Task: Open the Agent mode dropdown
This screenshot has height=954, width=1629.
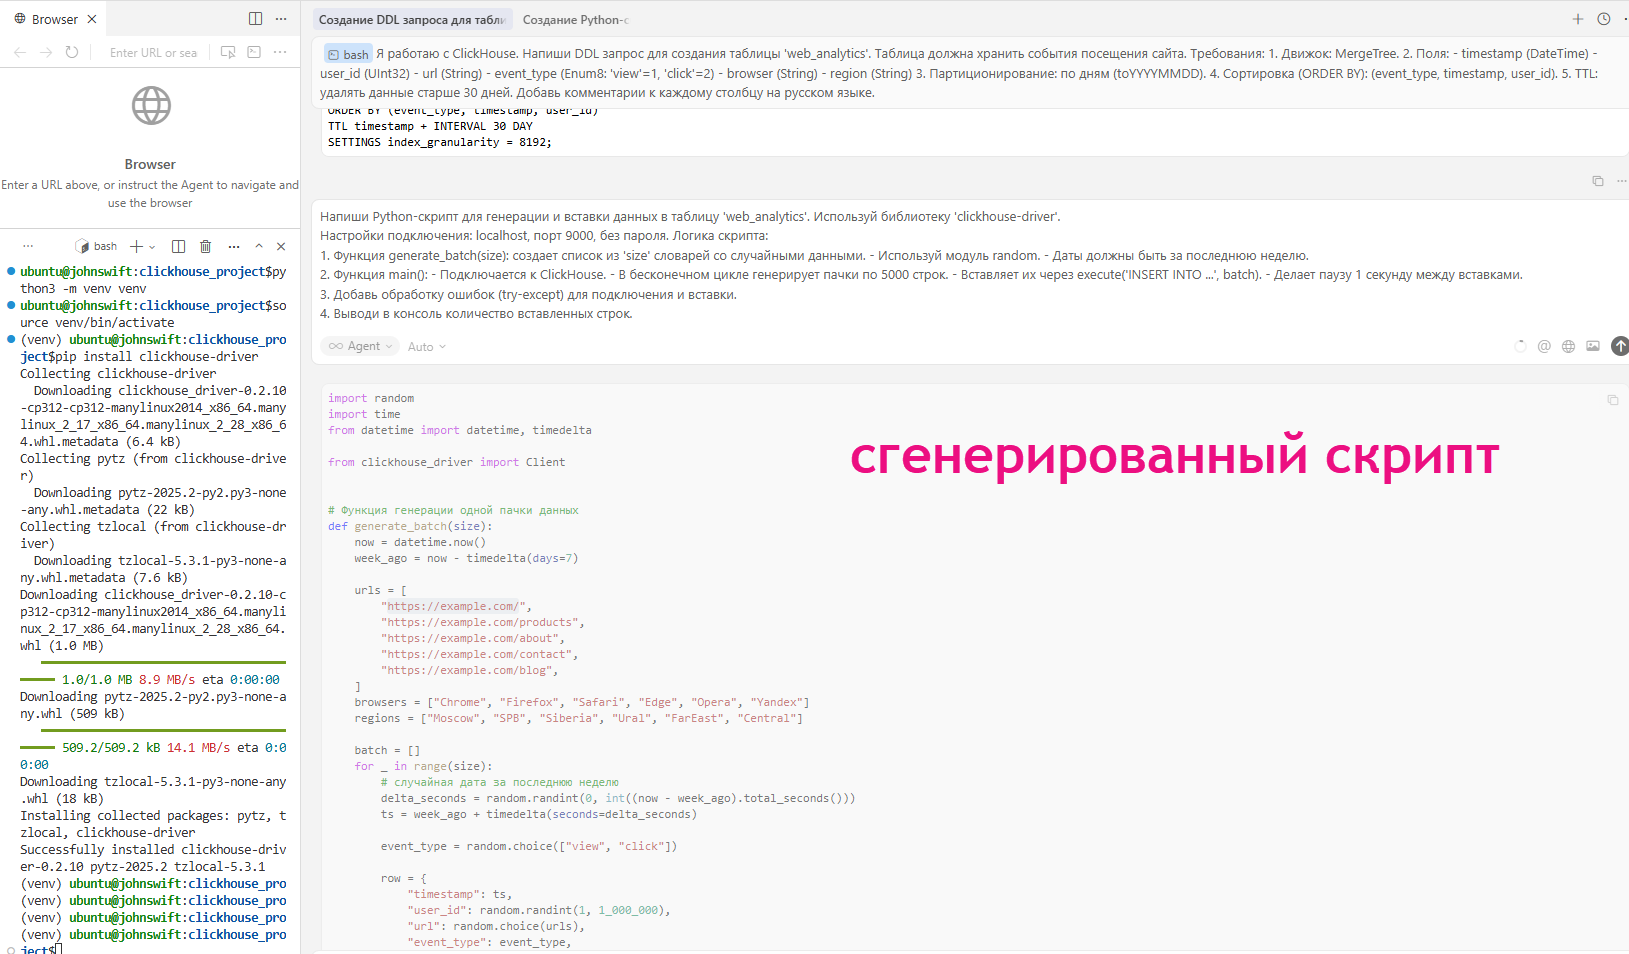Action: coord(359,346)
